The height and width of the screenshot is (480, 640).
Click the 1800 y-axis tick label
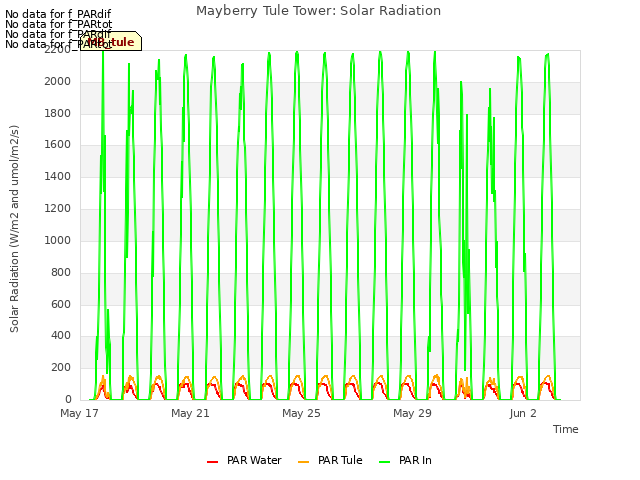58,113
